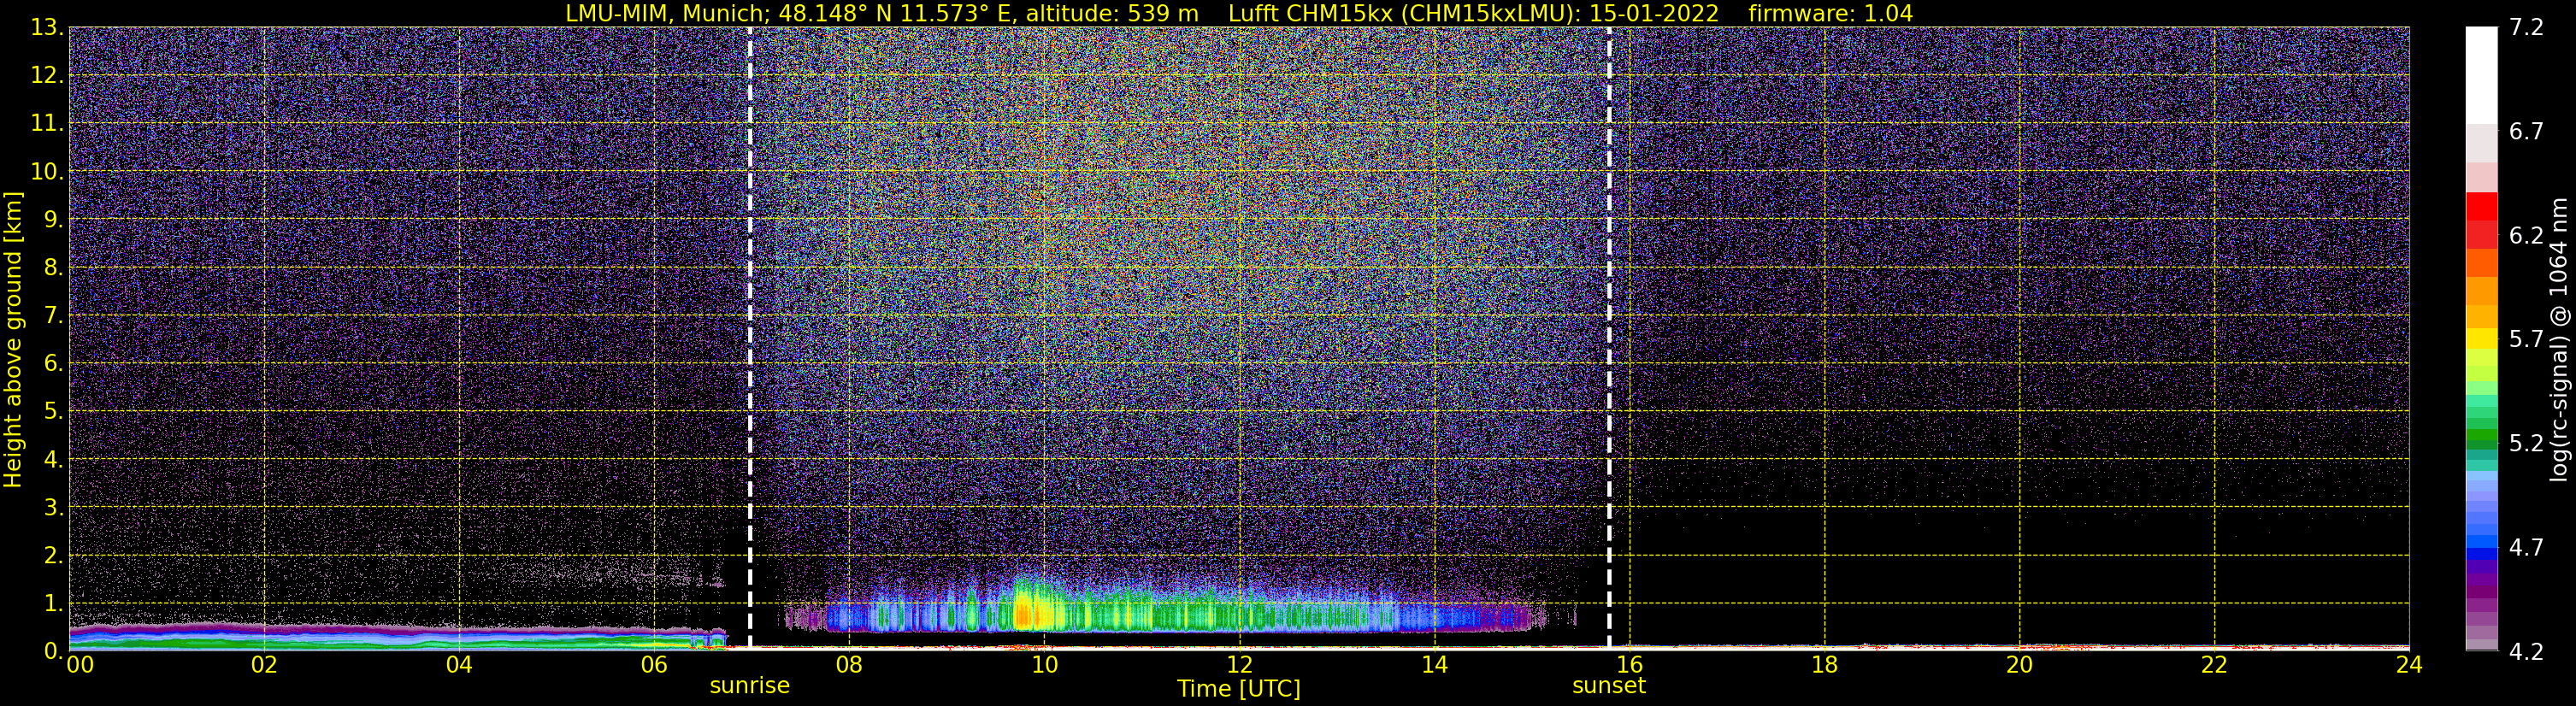Click the '9.' height axis tick label

[53, 219]
